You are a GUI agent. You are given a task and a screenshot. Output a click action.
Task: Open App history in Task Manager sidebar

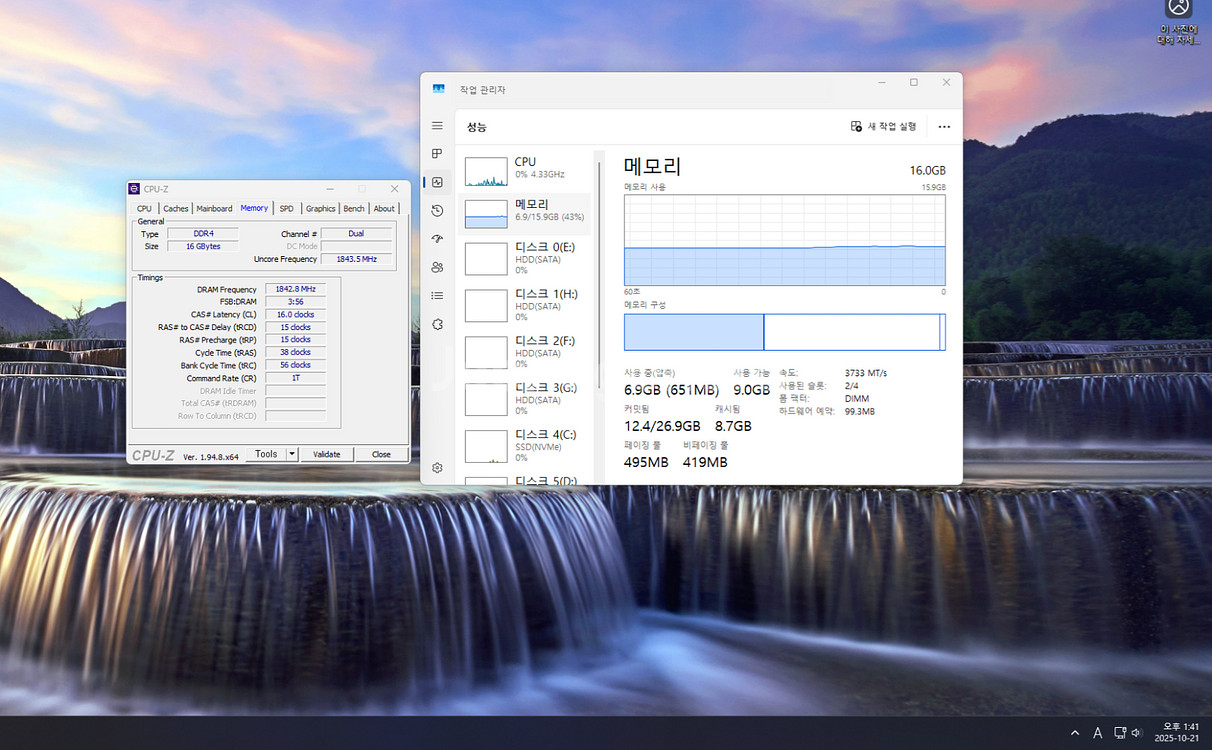pos(437,211)
